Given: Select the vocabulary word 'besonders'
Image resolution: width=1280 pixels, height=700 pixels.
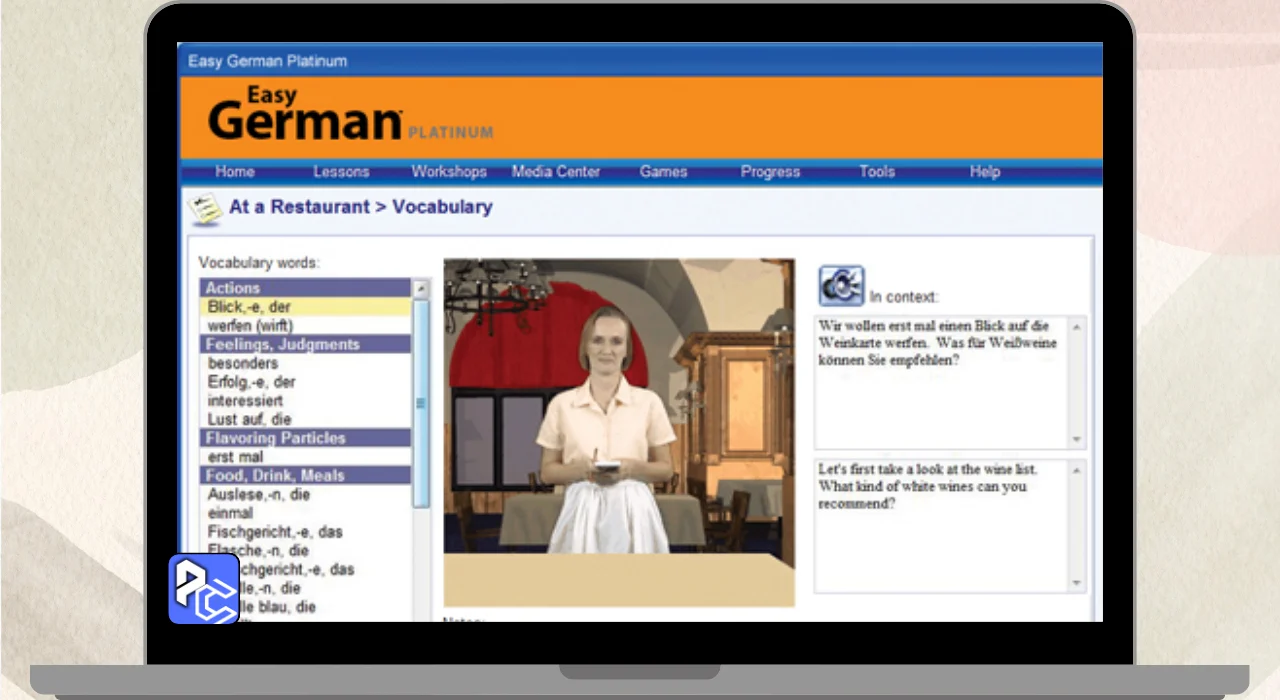Looking at the screenshot, I should 242,363.
